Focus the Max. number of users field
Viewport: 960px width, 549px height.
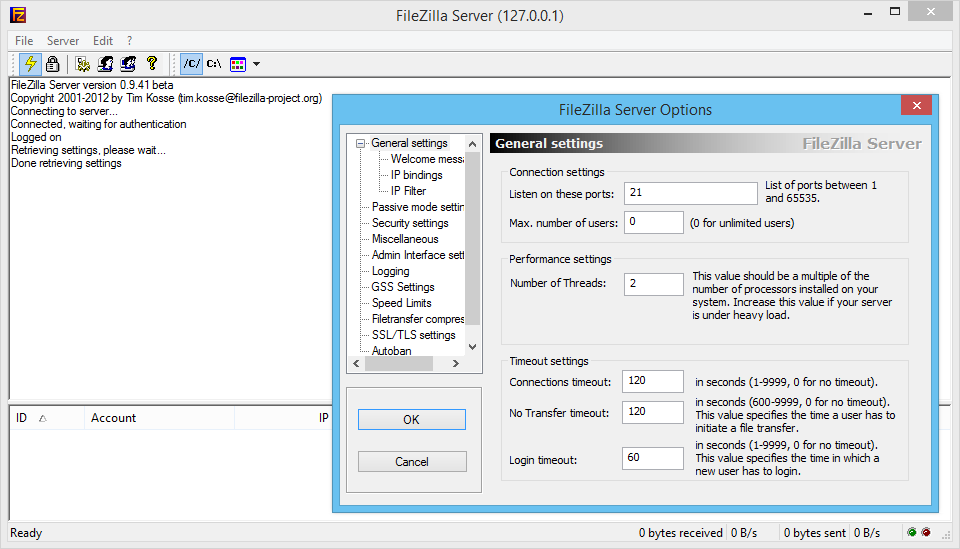tap(653, 222)
